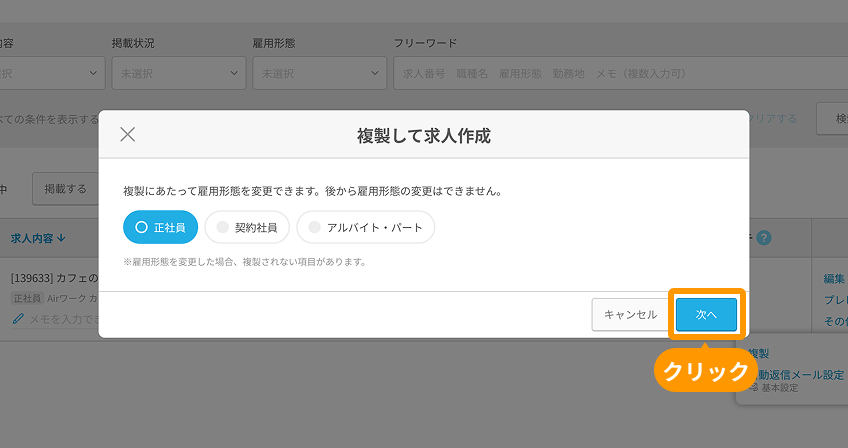Sort by 求人内容 column header

click(38, 238)
